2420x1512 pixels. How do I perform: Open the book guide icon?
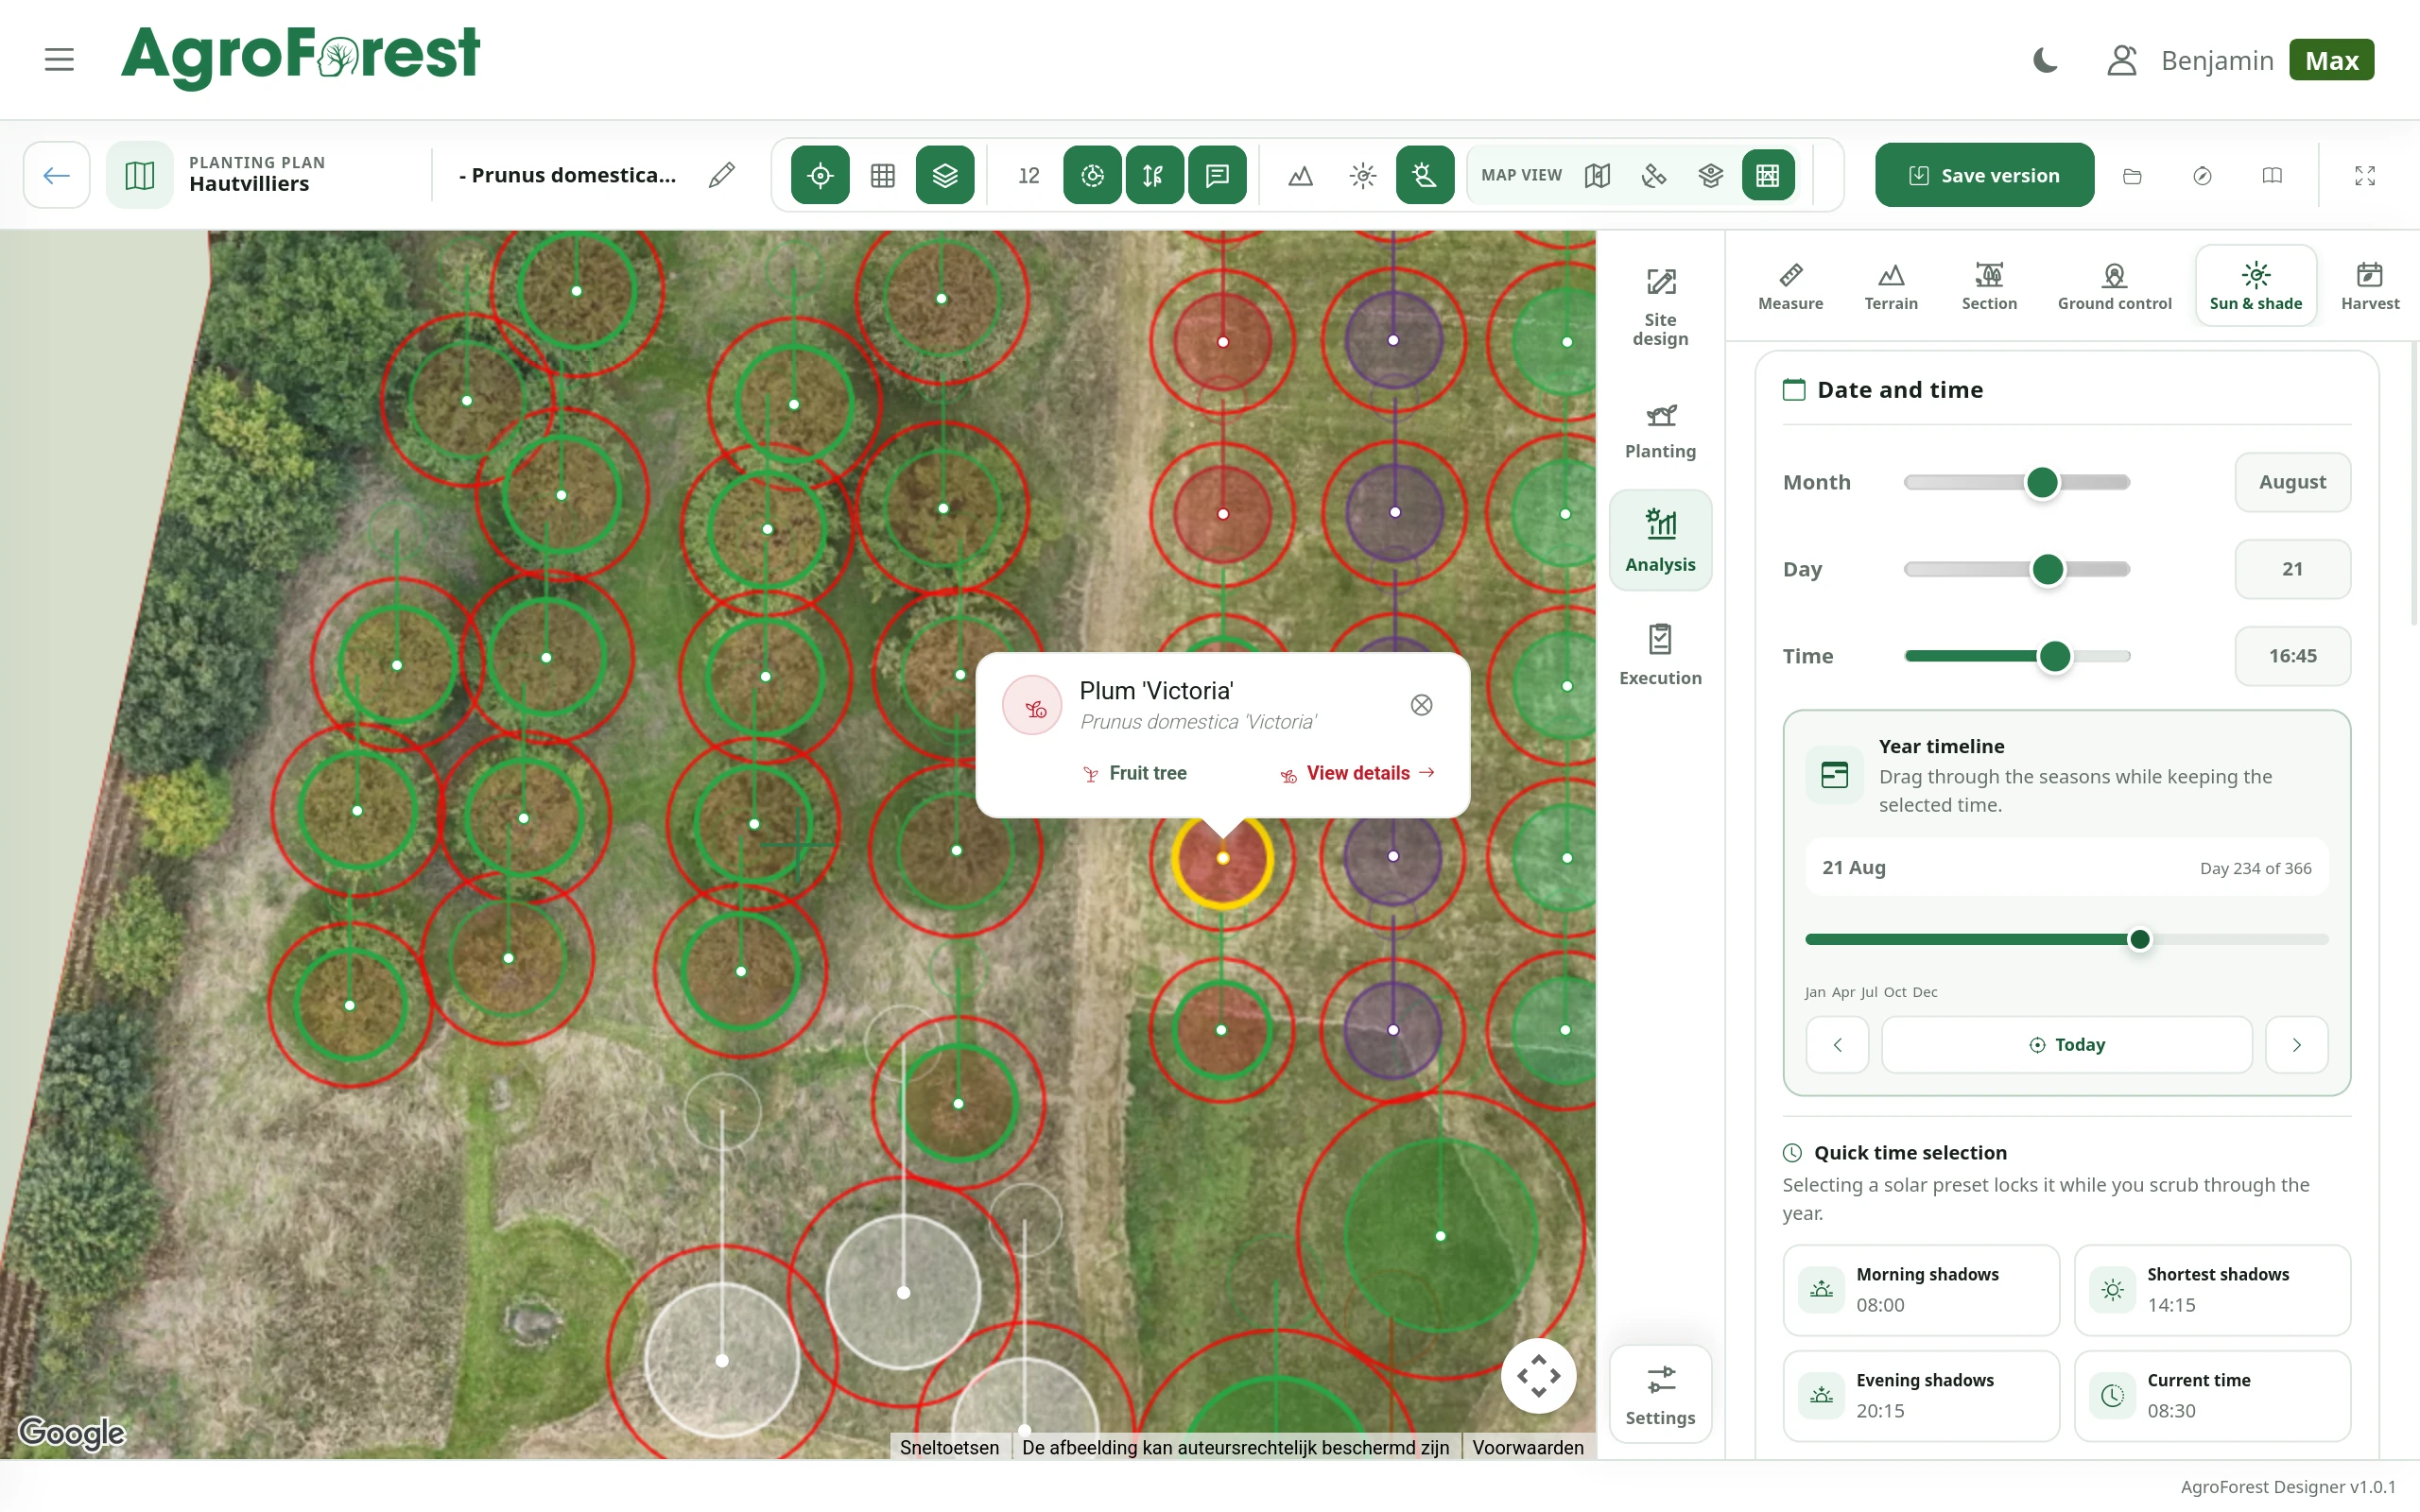tap(2272, 176)
